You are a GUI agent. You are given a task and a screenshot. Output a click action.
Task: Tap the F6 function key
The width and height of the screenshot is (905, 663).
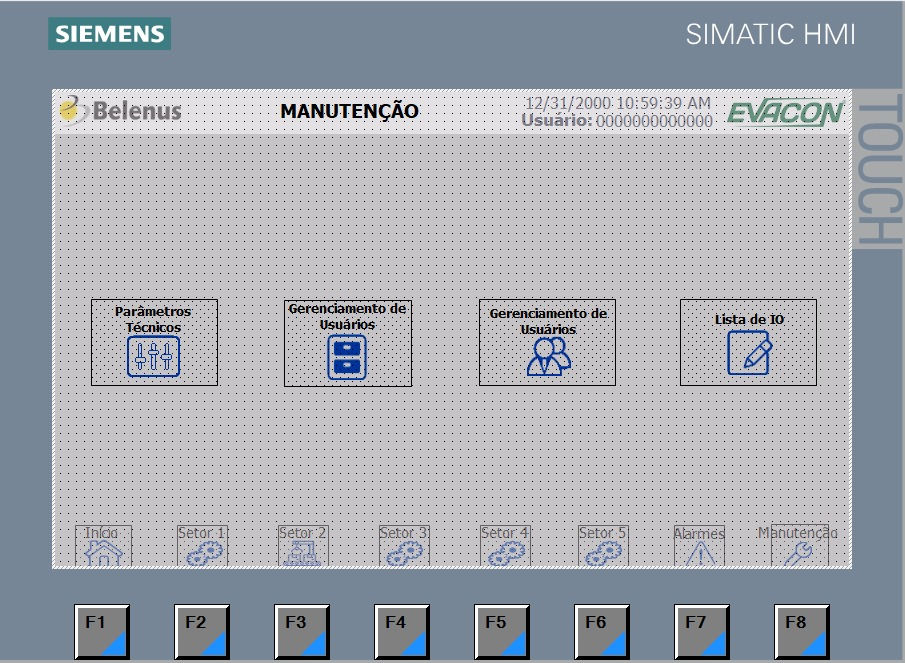[601, 631]
